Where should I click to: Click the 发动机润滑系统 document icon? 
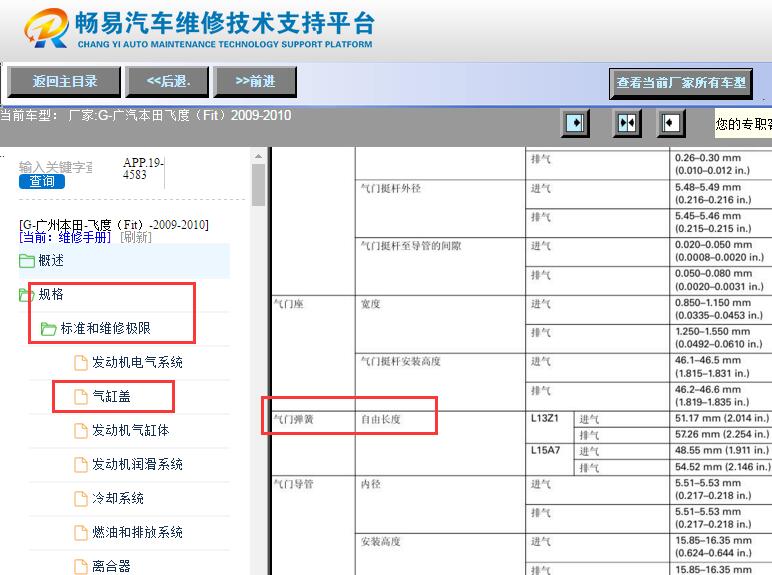click(81, 465)
